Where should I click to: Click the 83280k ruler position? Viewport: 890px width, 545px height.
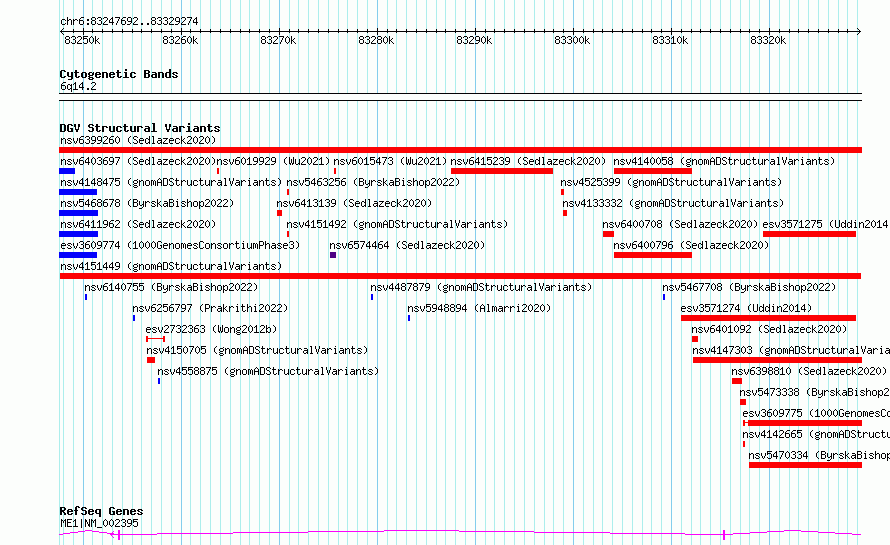pos(376,40)
